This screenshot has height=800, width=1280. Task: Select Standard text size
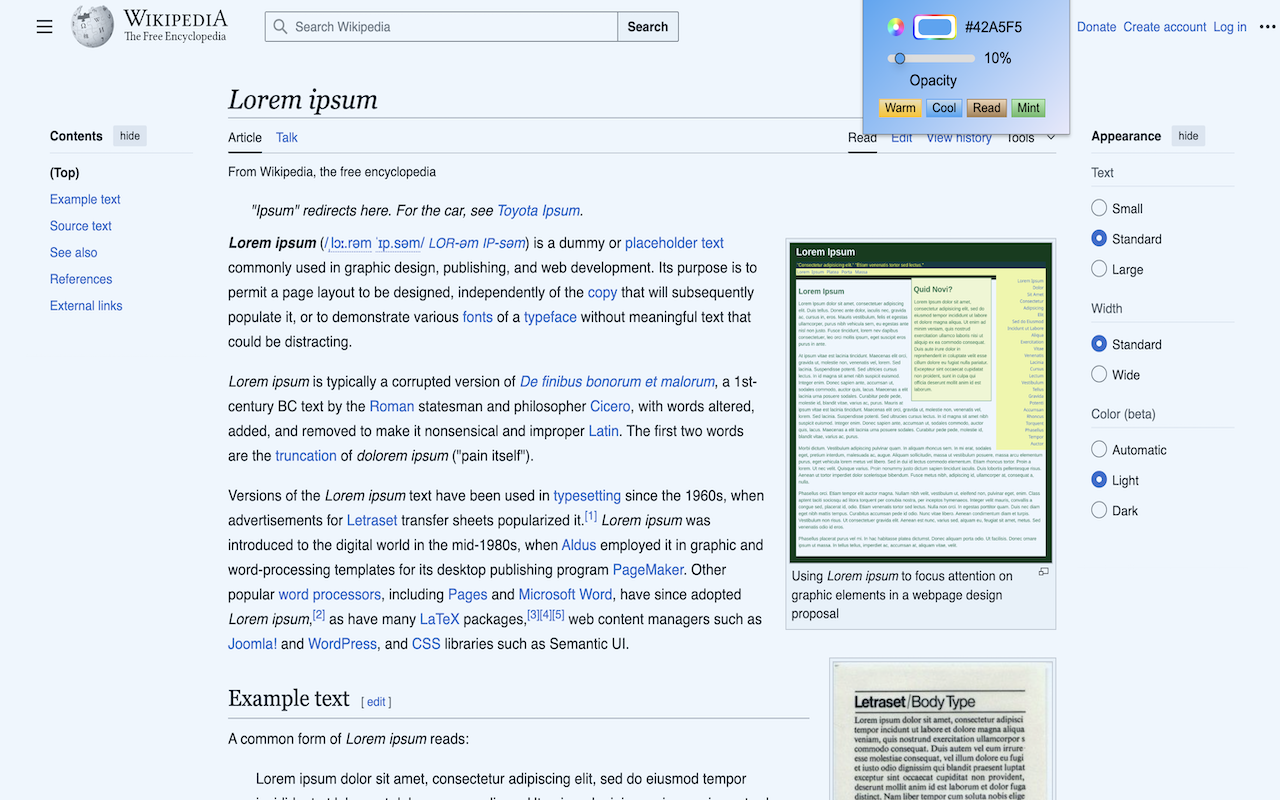(x=1099, y=239)
